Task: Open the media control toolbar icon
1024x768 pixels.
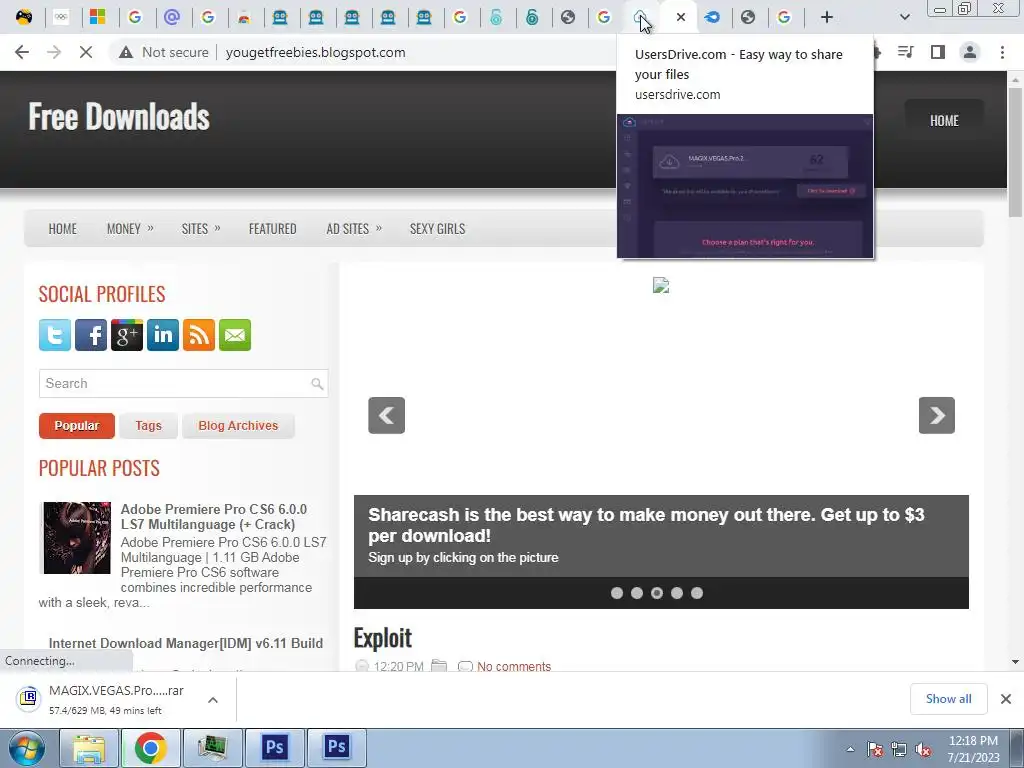Action: 906,52
